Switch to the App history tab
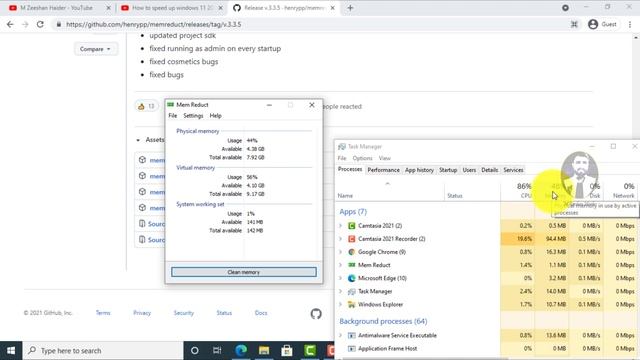 pos(419,170)
